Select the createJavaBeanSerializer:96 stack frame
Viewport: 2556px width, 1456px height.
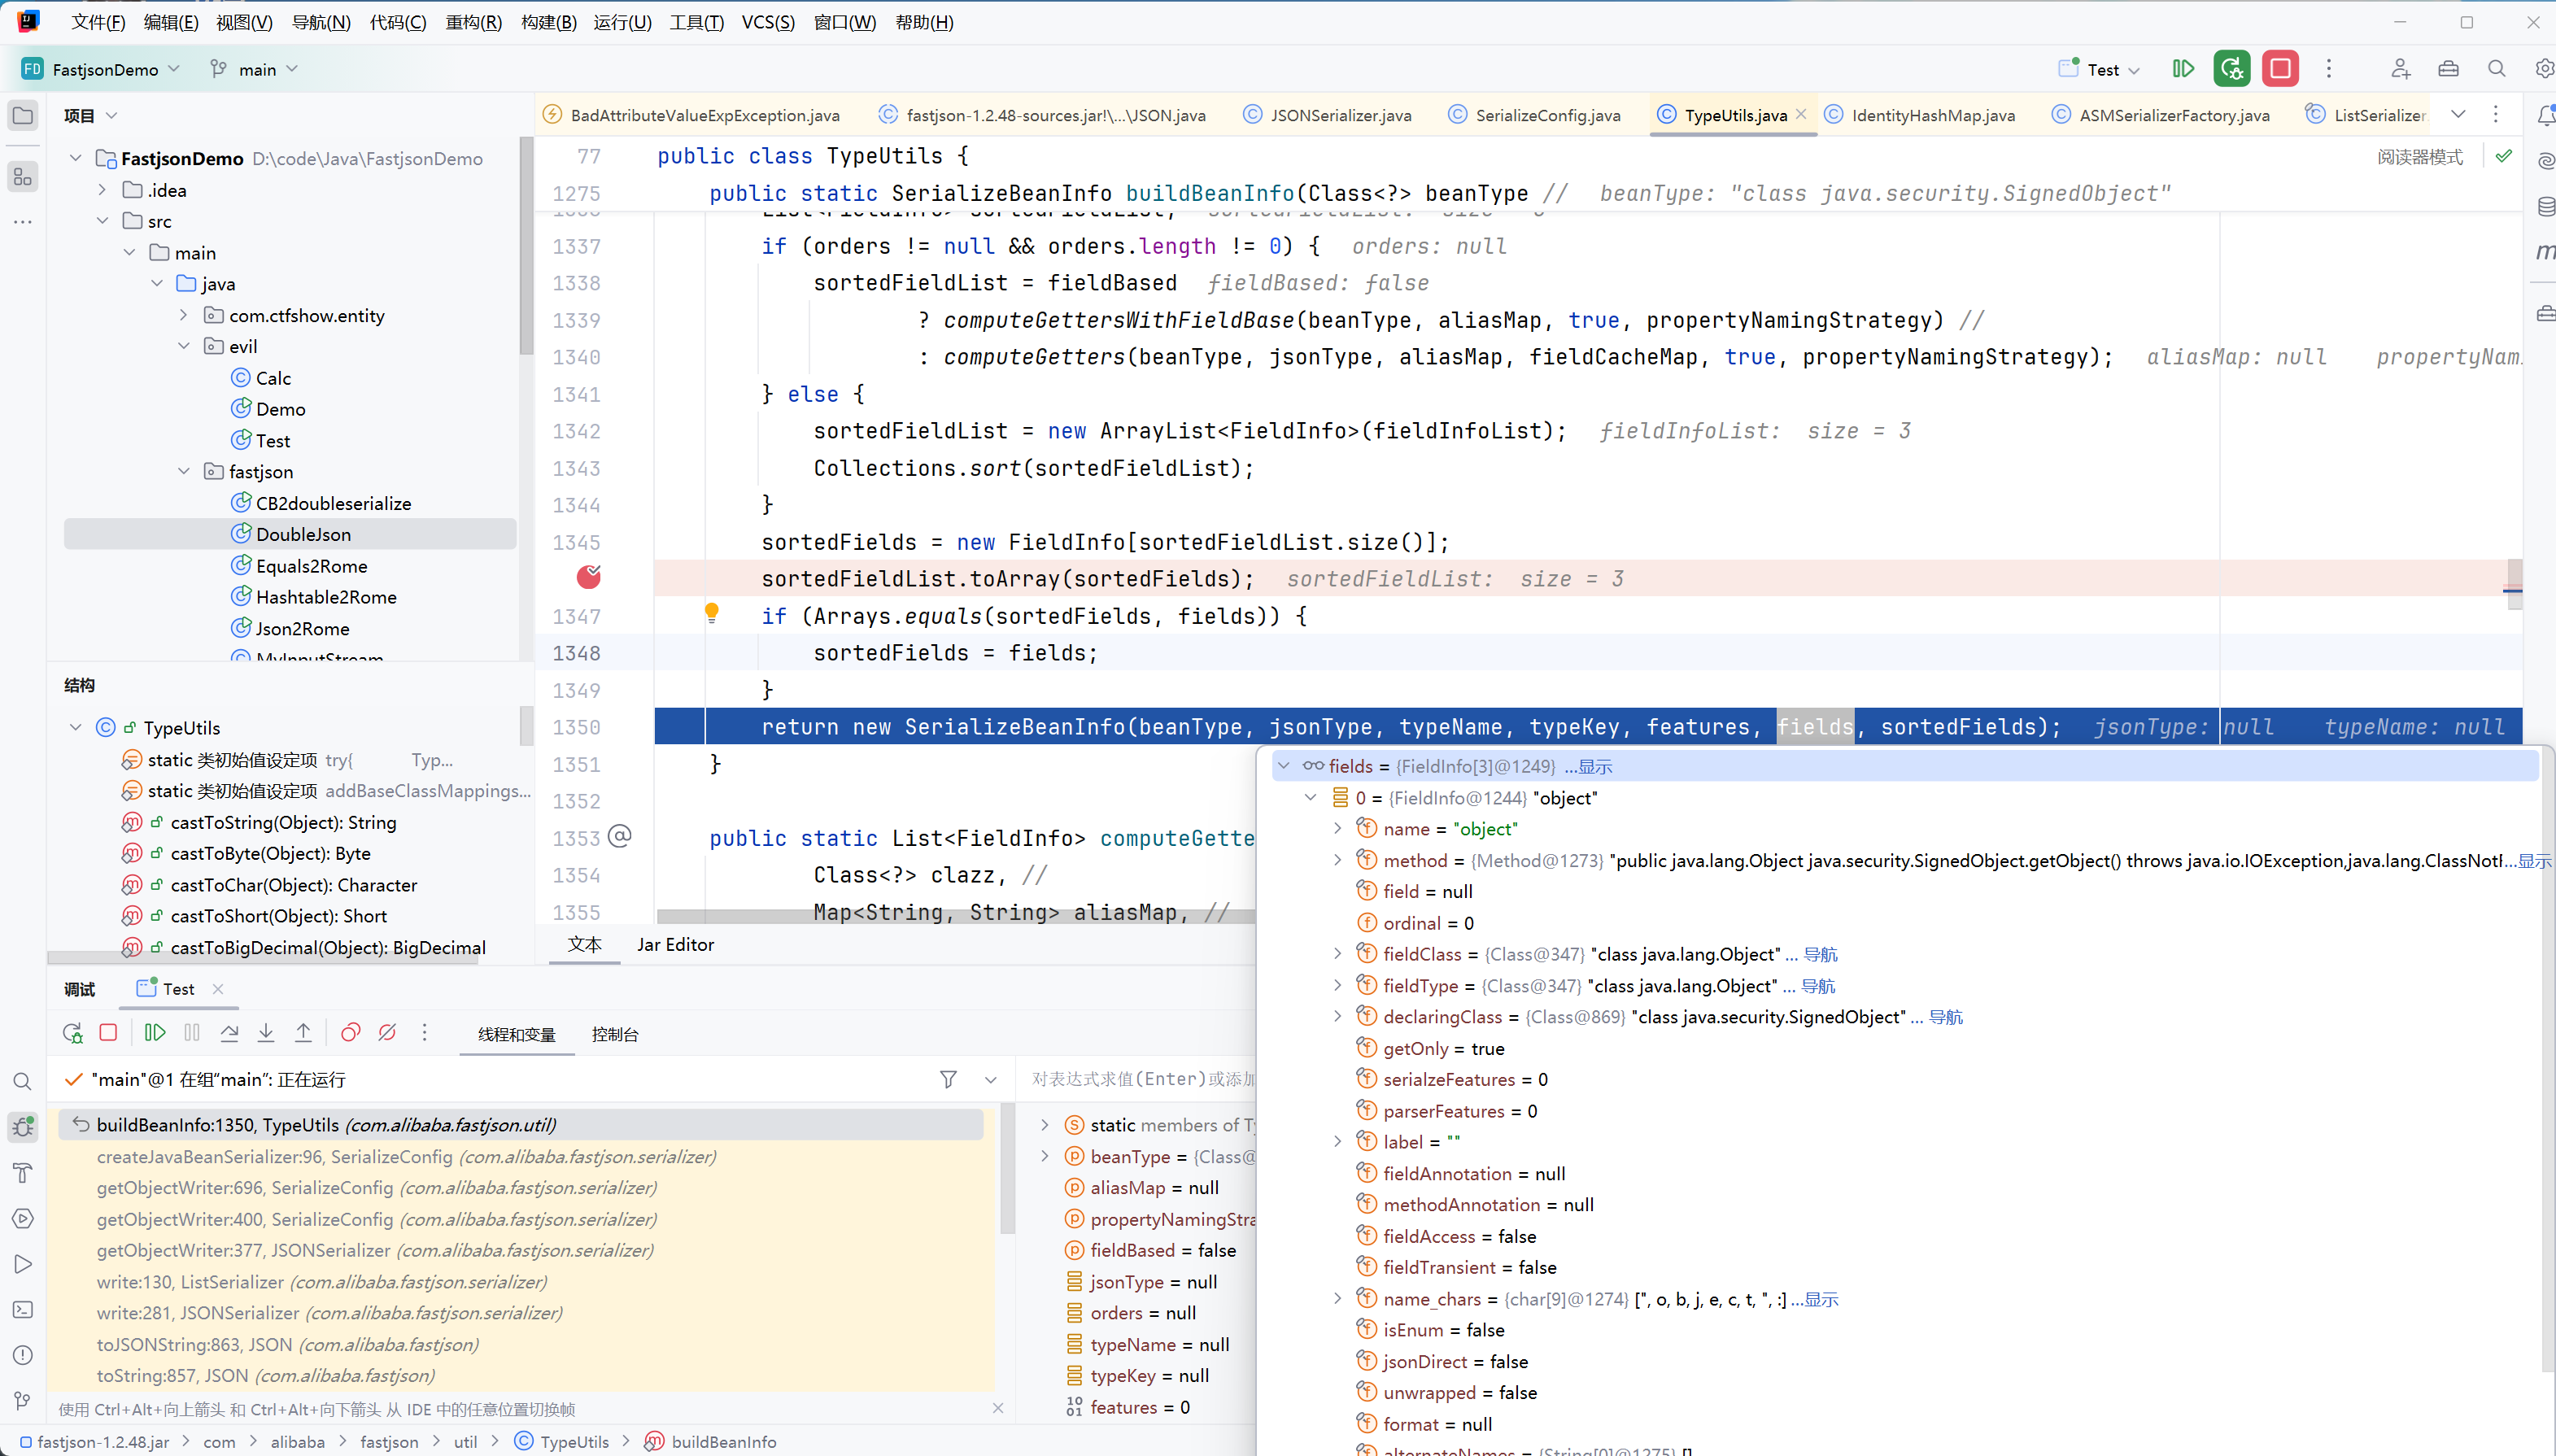click(521, 1156)
